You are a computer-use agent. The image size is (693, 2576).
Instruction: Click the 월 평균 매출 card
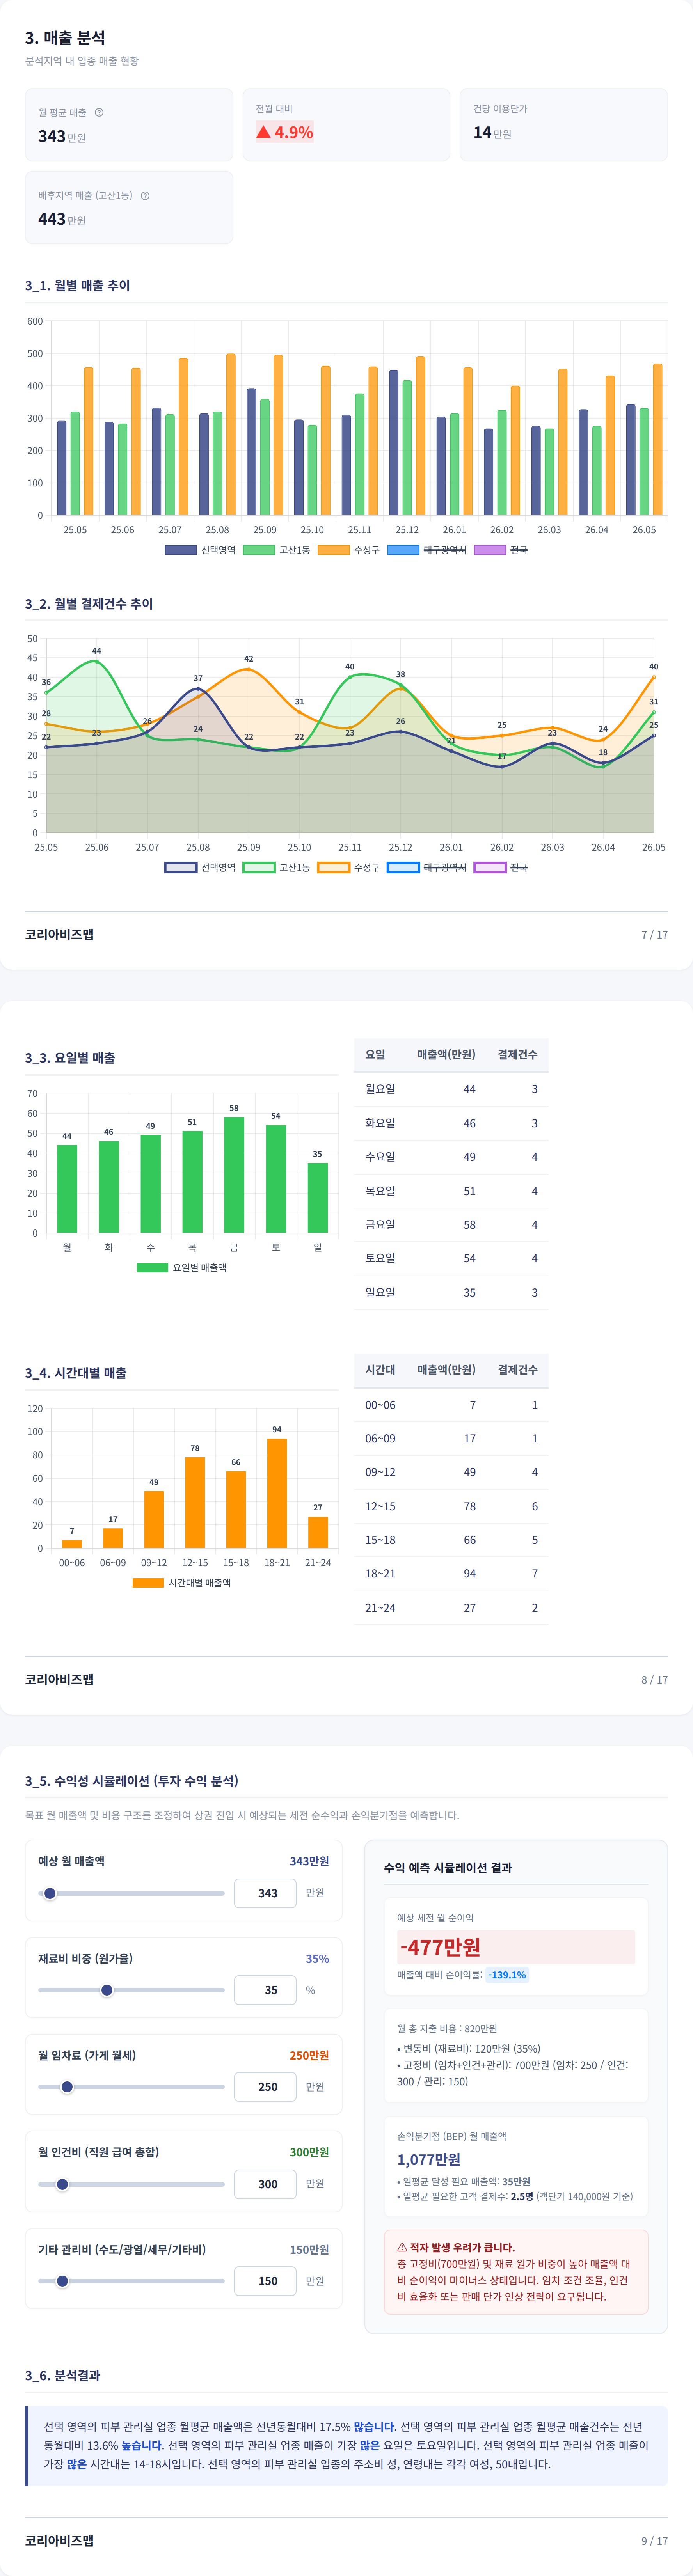coord(129,125)
